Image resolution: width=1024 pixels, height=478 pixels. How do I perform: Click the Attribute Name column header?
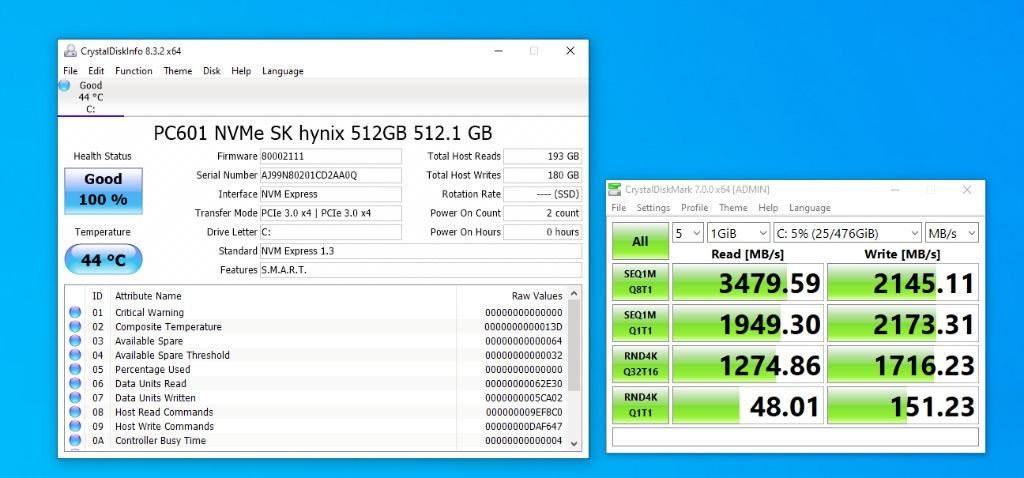pyautogui.click(x=283, y=296)
